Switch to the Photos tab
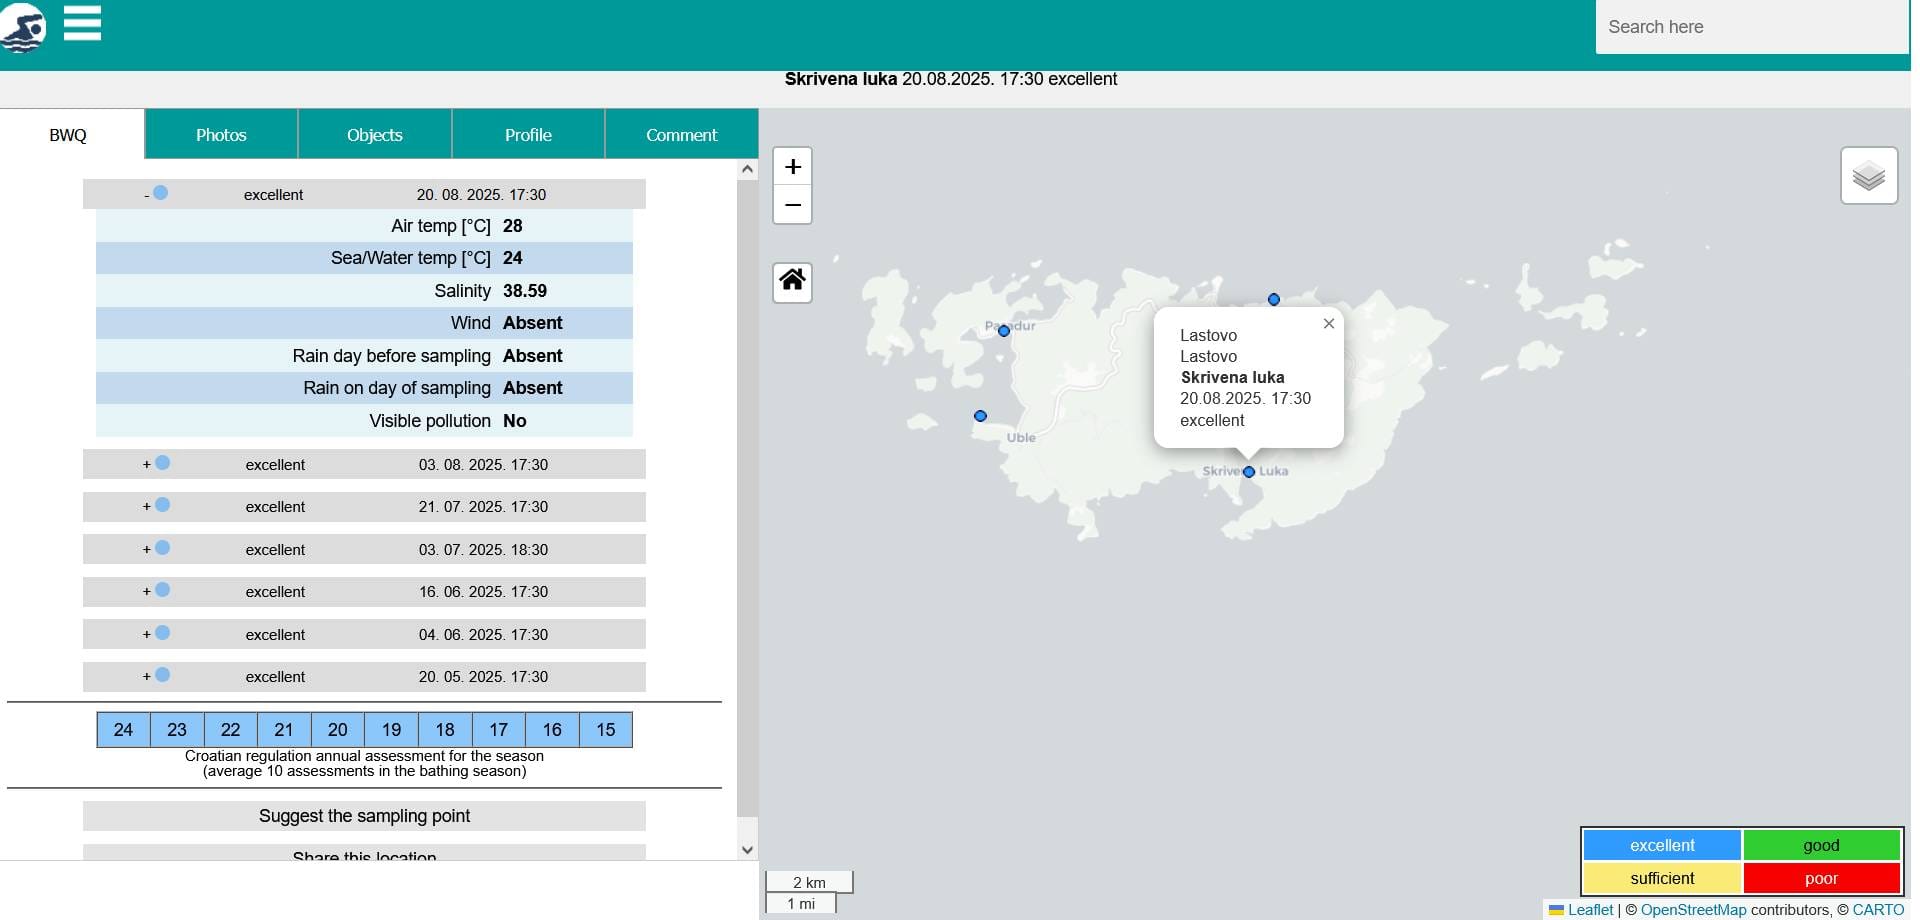Viewport: 1920px width, 920px height. pyautogui.click(x=221, y=135)
